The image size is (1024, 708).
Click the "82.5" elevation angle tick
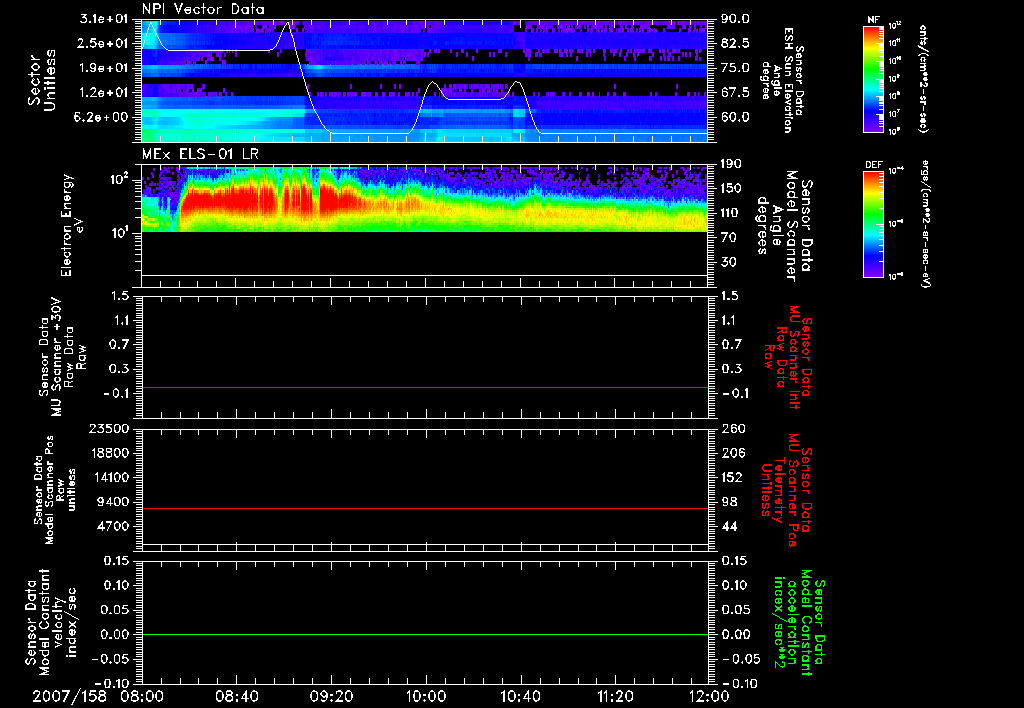click(x=735, y=44)
